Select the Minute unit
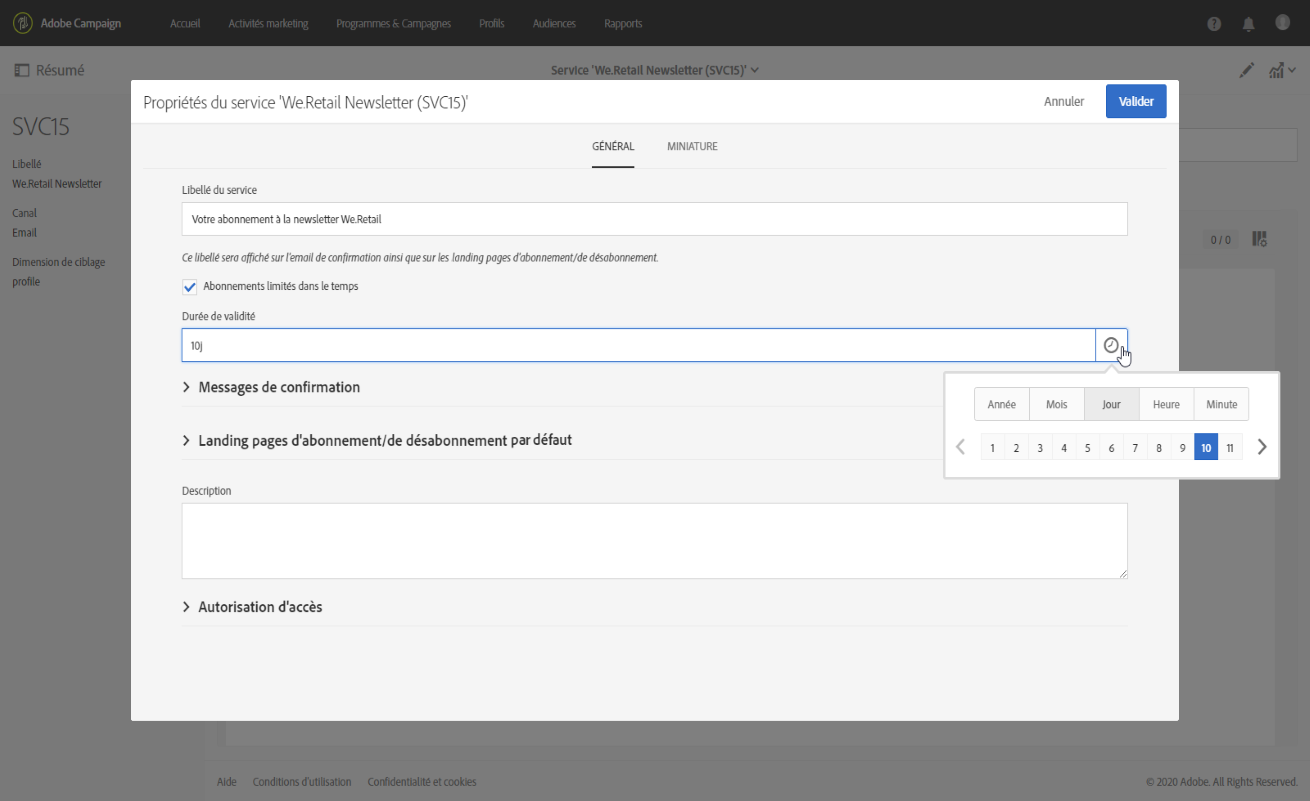The width and height of the screenshot is (1310, 801). (1221, 405)
